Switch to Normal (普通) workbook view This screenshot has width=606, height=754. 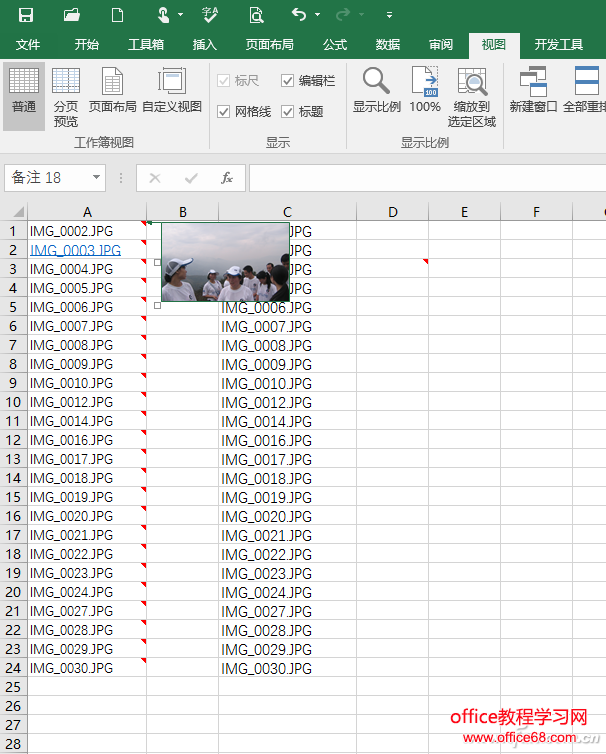tap(24, 96)
